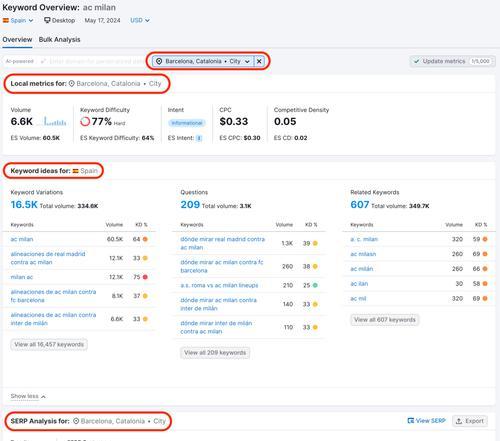This screenshot has width=500, height=441.
Task: Click the Spain flag icon in Keyword ideas
Action: [76, 171]
